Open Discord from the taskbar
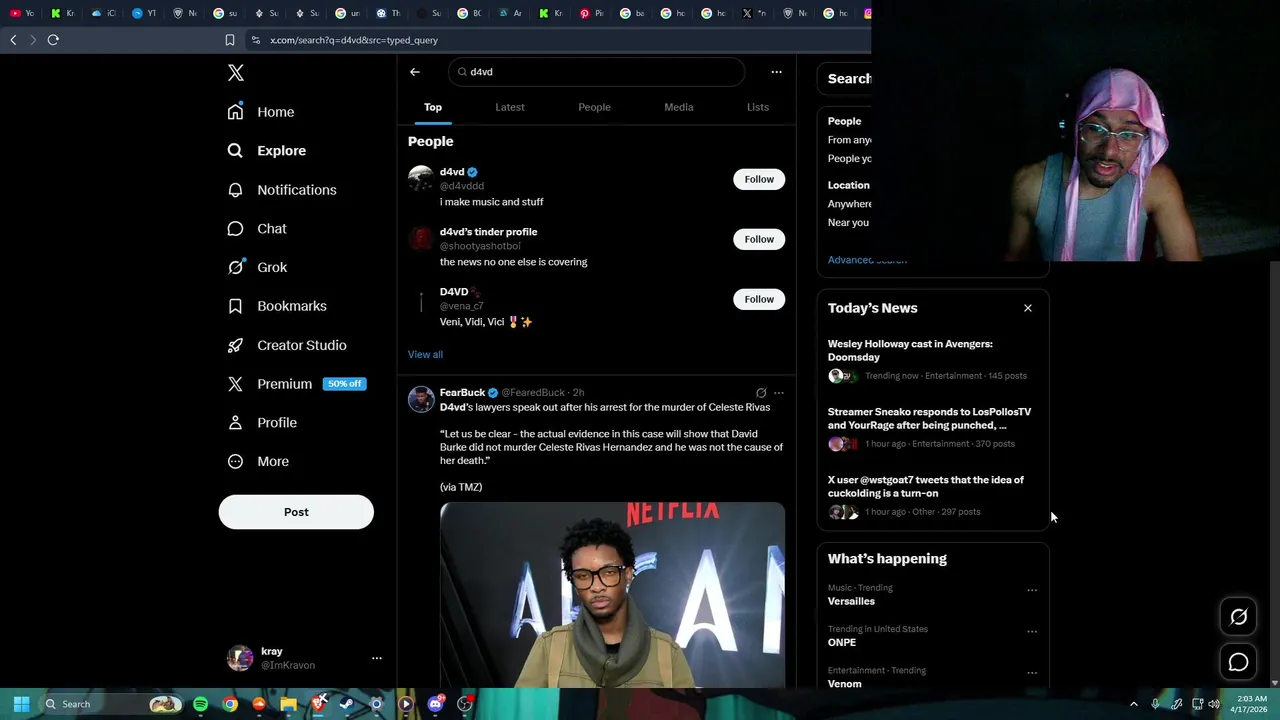The image size is (1280, 720). pos(435,704)
